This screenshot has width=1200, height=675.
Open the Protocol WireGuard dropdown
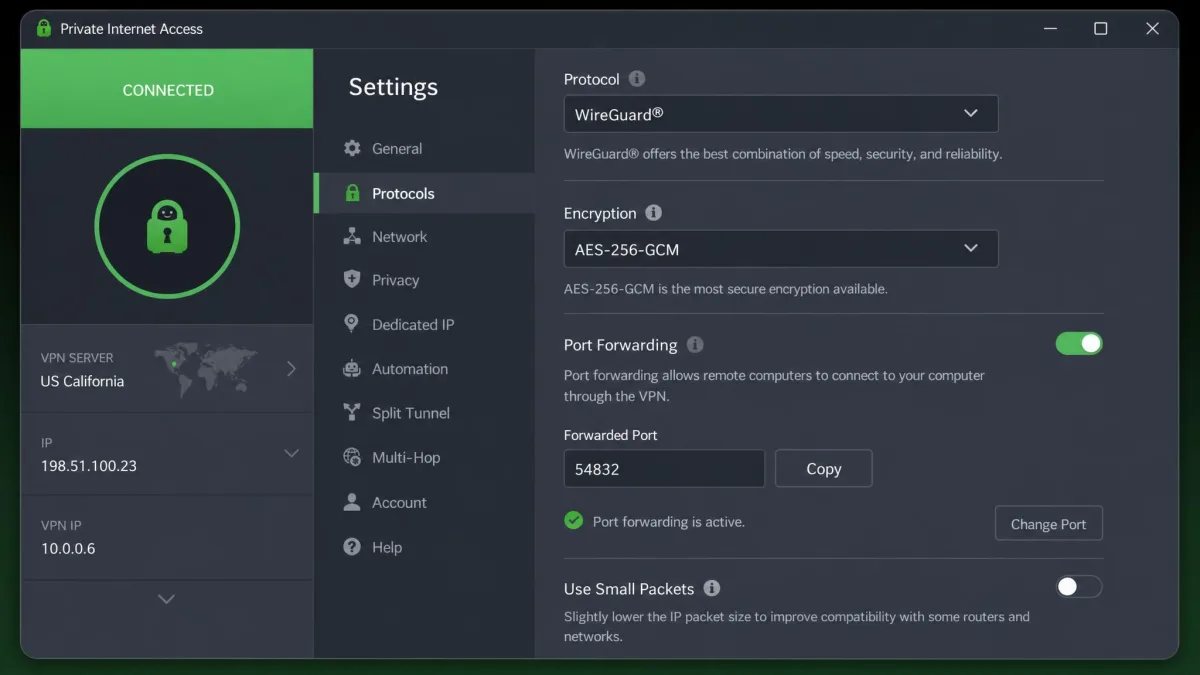(781, 114)
